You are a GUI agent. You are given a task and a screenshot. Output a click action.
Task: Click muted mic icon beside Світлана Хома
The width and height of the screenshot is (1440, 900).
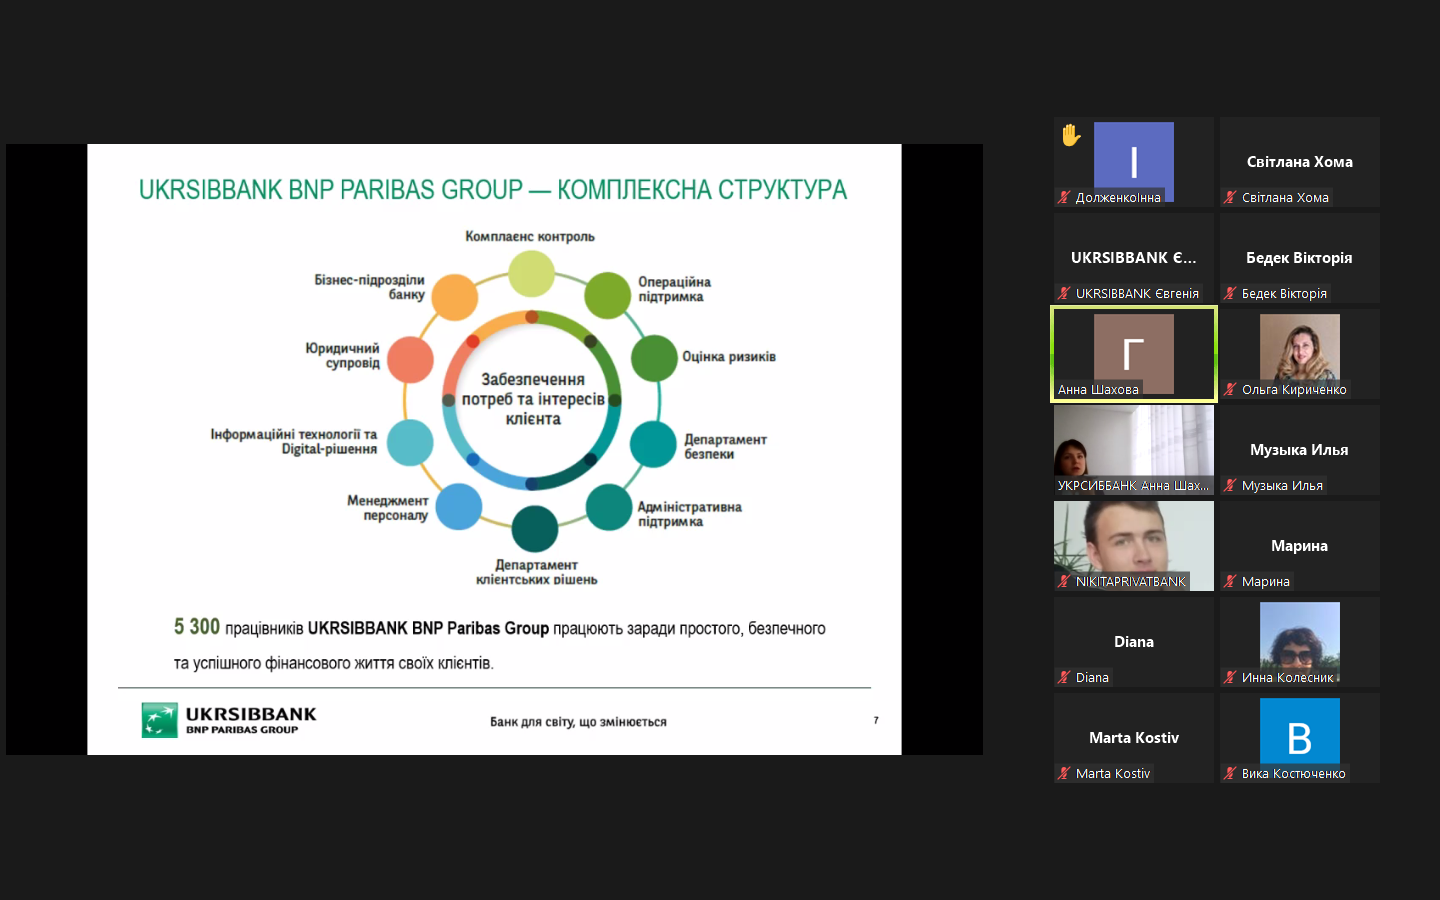tap(1230, 198)
